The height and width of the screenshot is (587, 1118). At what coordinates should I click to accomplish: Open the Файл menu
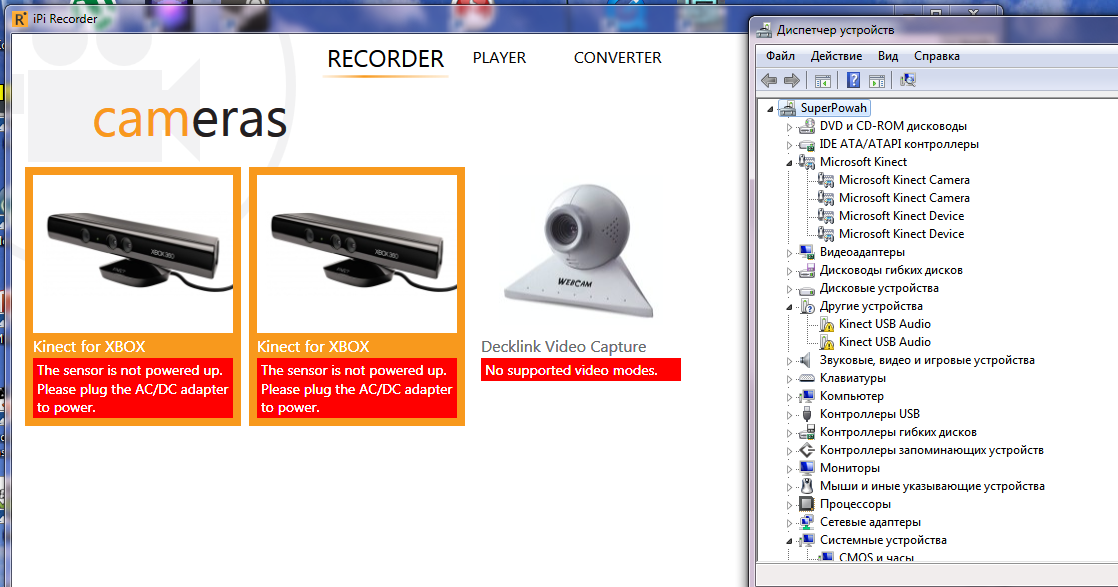pyautogui.click(x=780, y=56)
